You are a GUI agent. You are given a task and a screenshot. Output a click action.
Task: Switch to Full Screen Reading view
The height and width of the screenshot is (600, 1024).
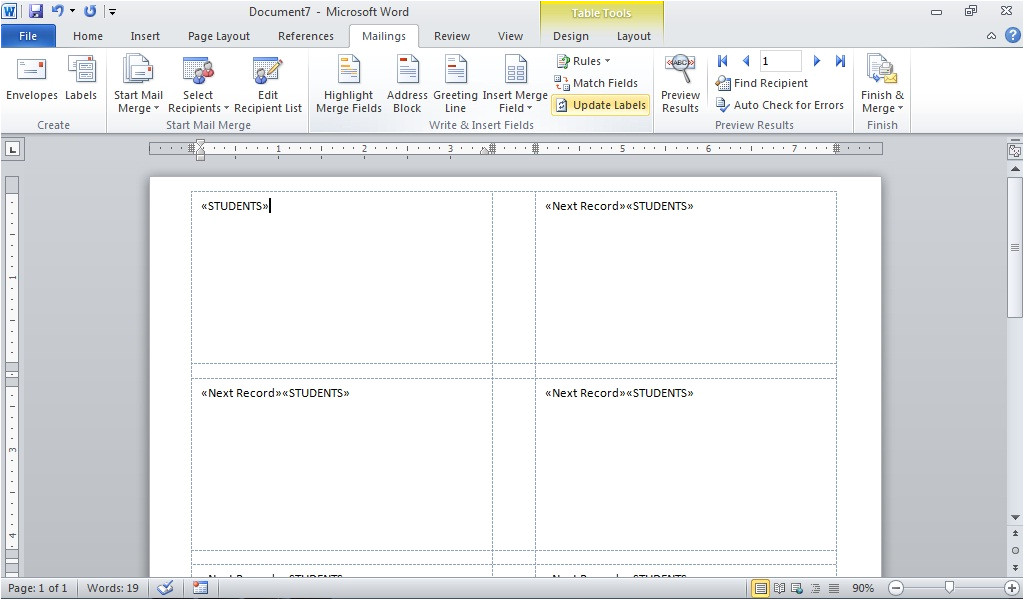click(778, 588)
